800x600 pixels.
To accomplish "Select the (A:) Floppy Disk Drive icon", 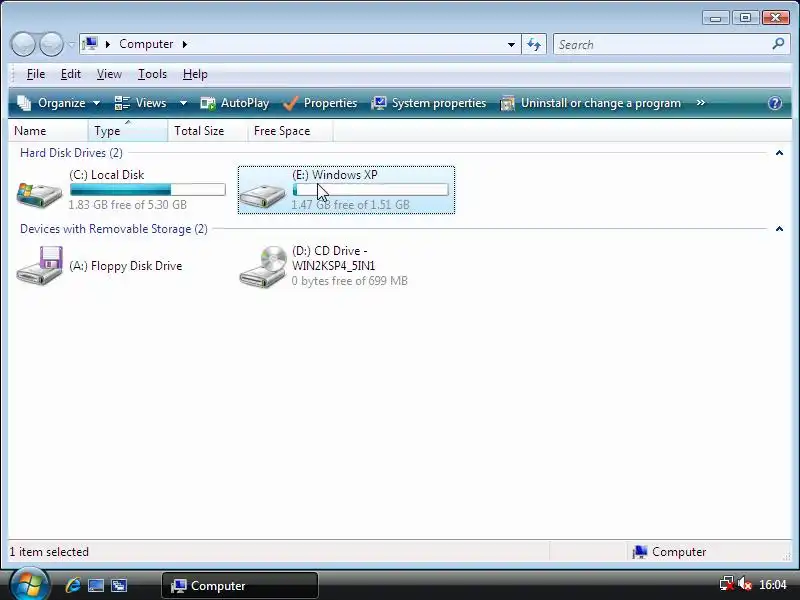I will pos(39,266).
